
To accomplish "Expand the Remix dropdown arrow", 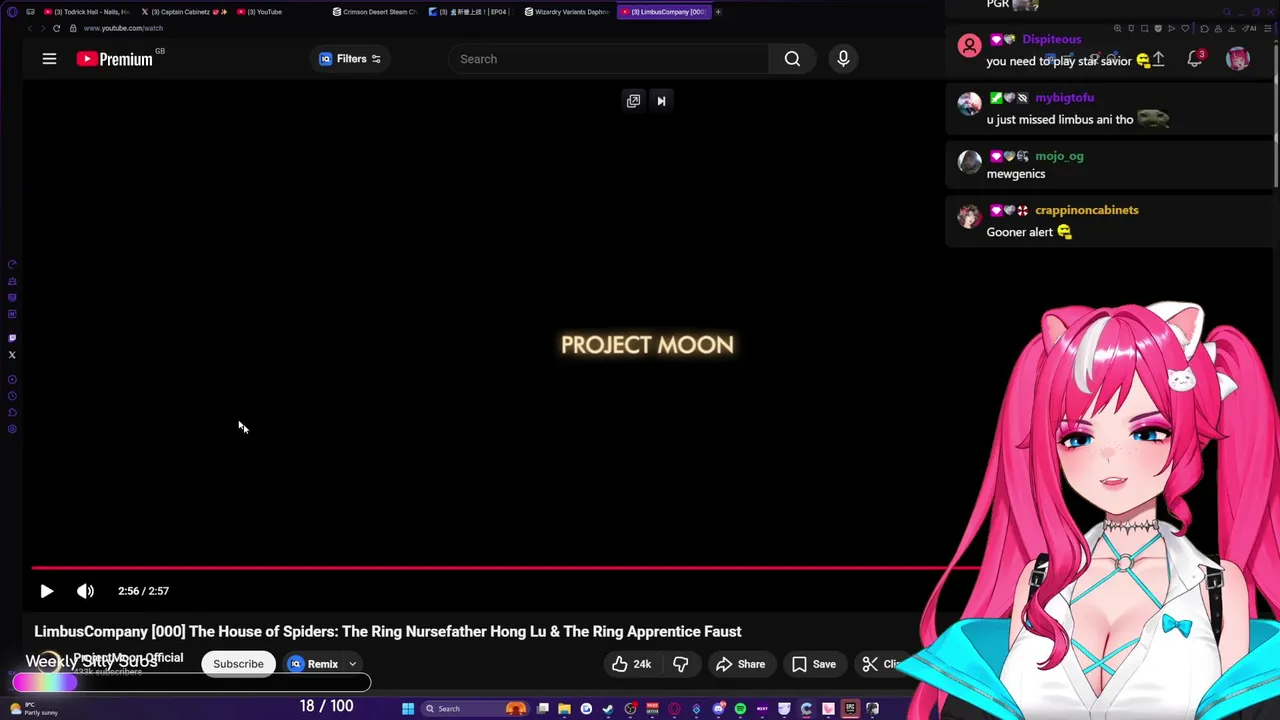I will (352, 664).
